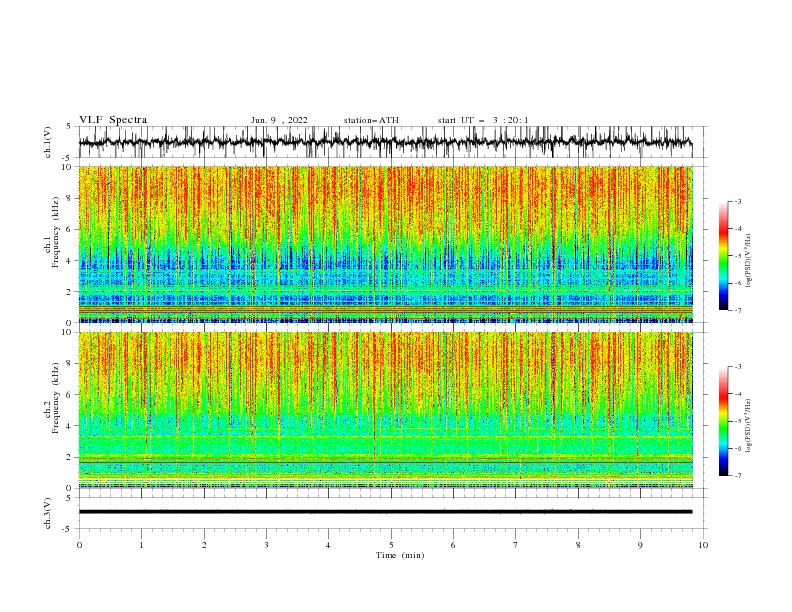This screenshot has width=792, height=612.
Task: Click the 'start UT = 3 :20: 1' text
Action: pos(483,120)
